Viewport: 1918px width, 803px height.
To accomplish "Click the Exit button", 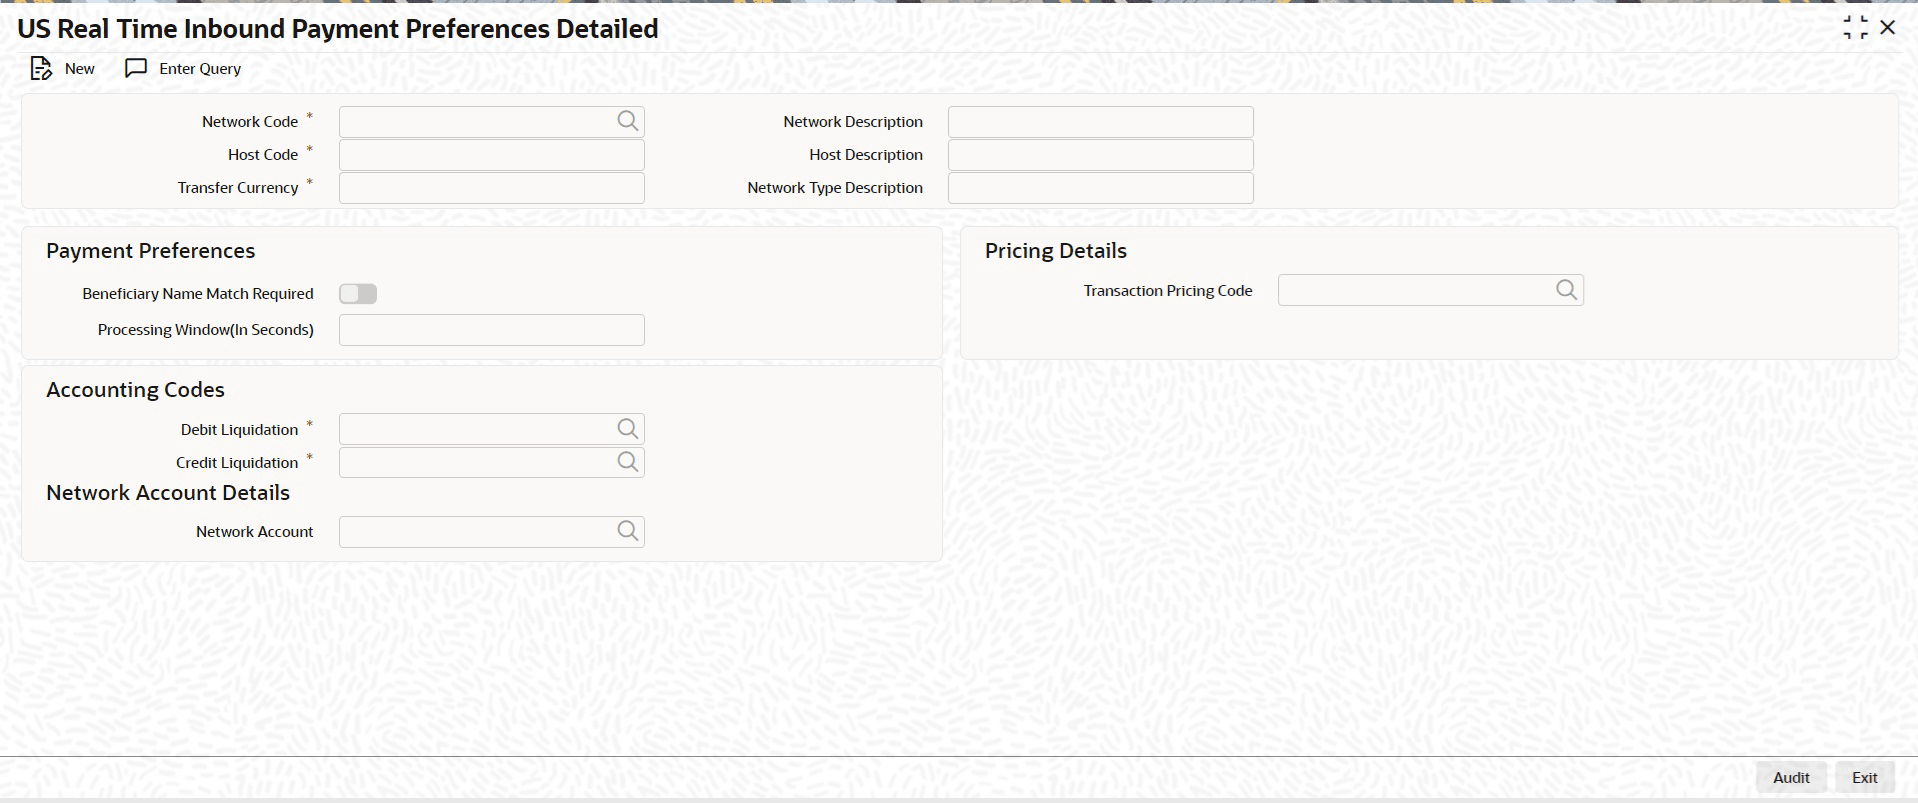I will point(1864,777).
